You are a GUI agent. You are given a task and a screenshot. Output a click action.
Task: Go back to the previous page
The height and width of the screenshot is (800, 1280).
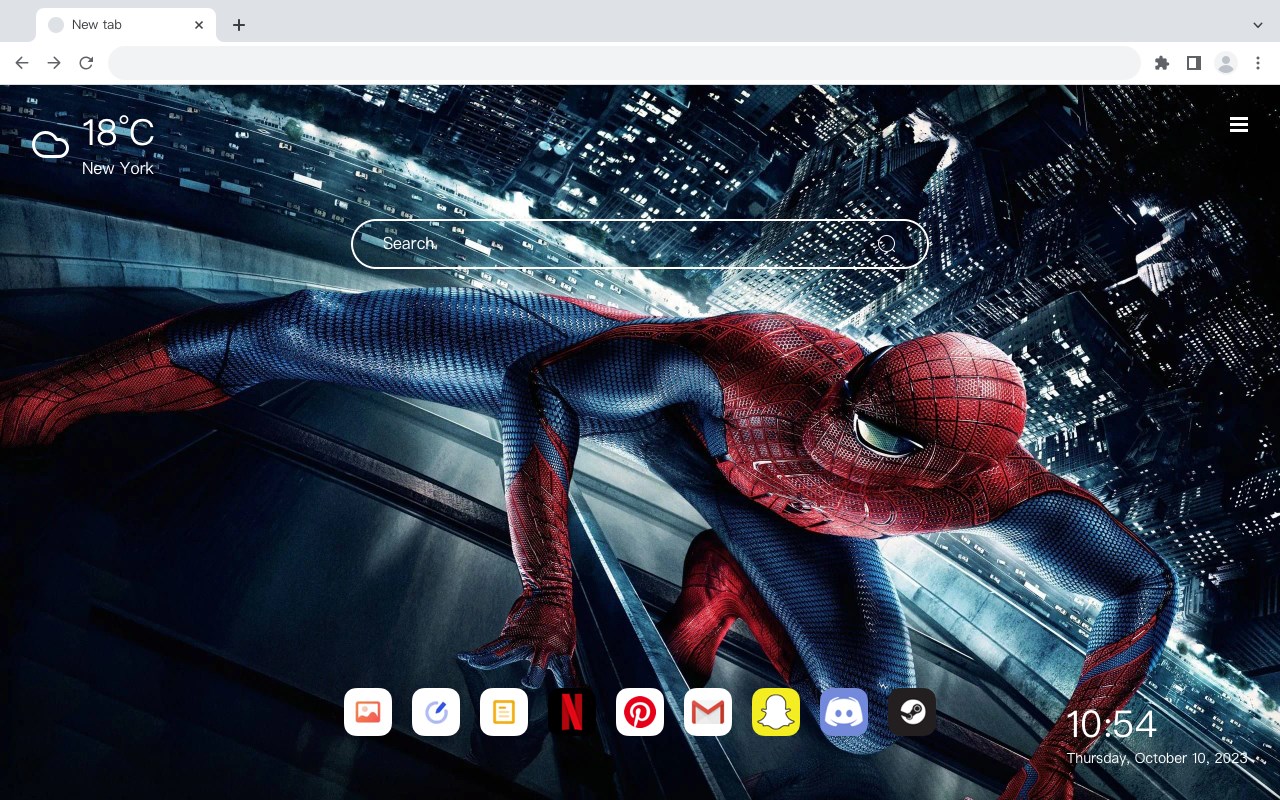click(22, 63)
